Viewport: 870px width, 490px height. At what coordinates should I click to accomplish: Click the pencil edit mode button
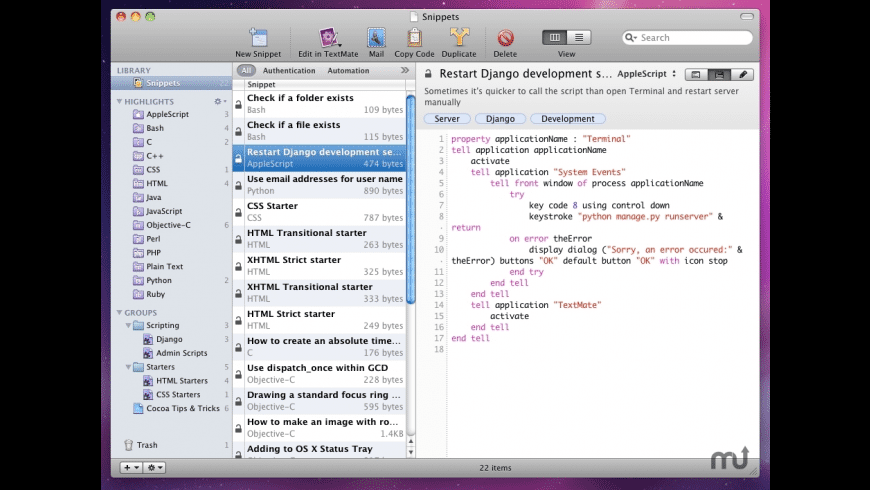(x=742, y=74)
